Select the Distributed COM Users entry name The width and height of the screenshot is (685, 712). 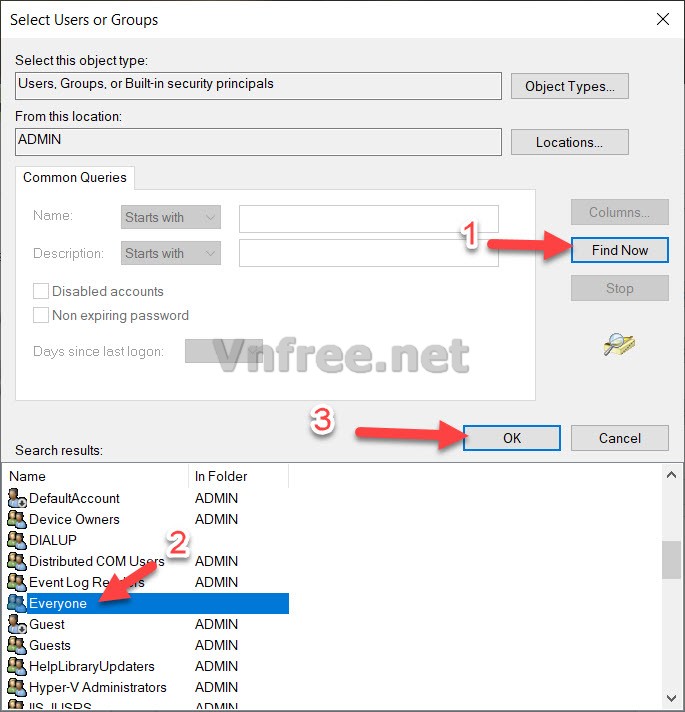click(x=97, y=561)
